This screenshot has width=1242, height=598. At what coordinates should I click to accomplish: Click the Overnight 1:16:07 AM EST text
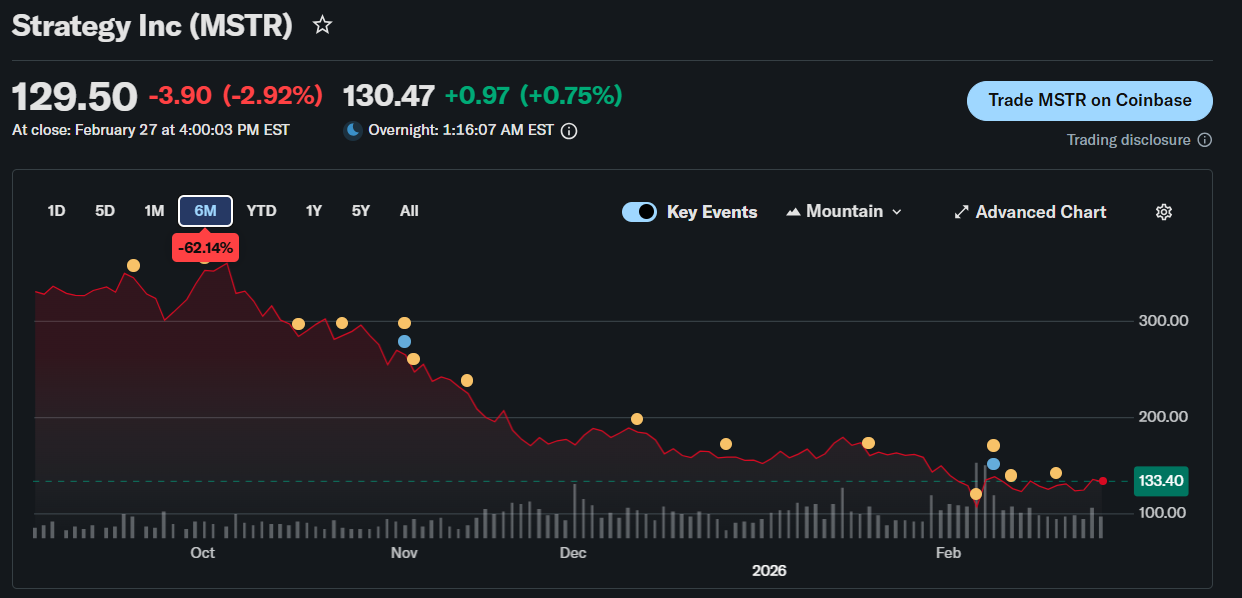461,131
